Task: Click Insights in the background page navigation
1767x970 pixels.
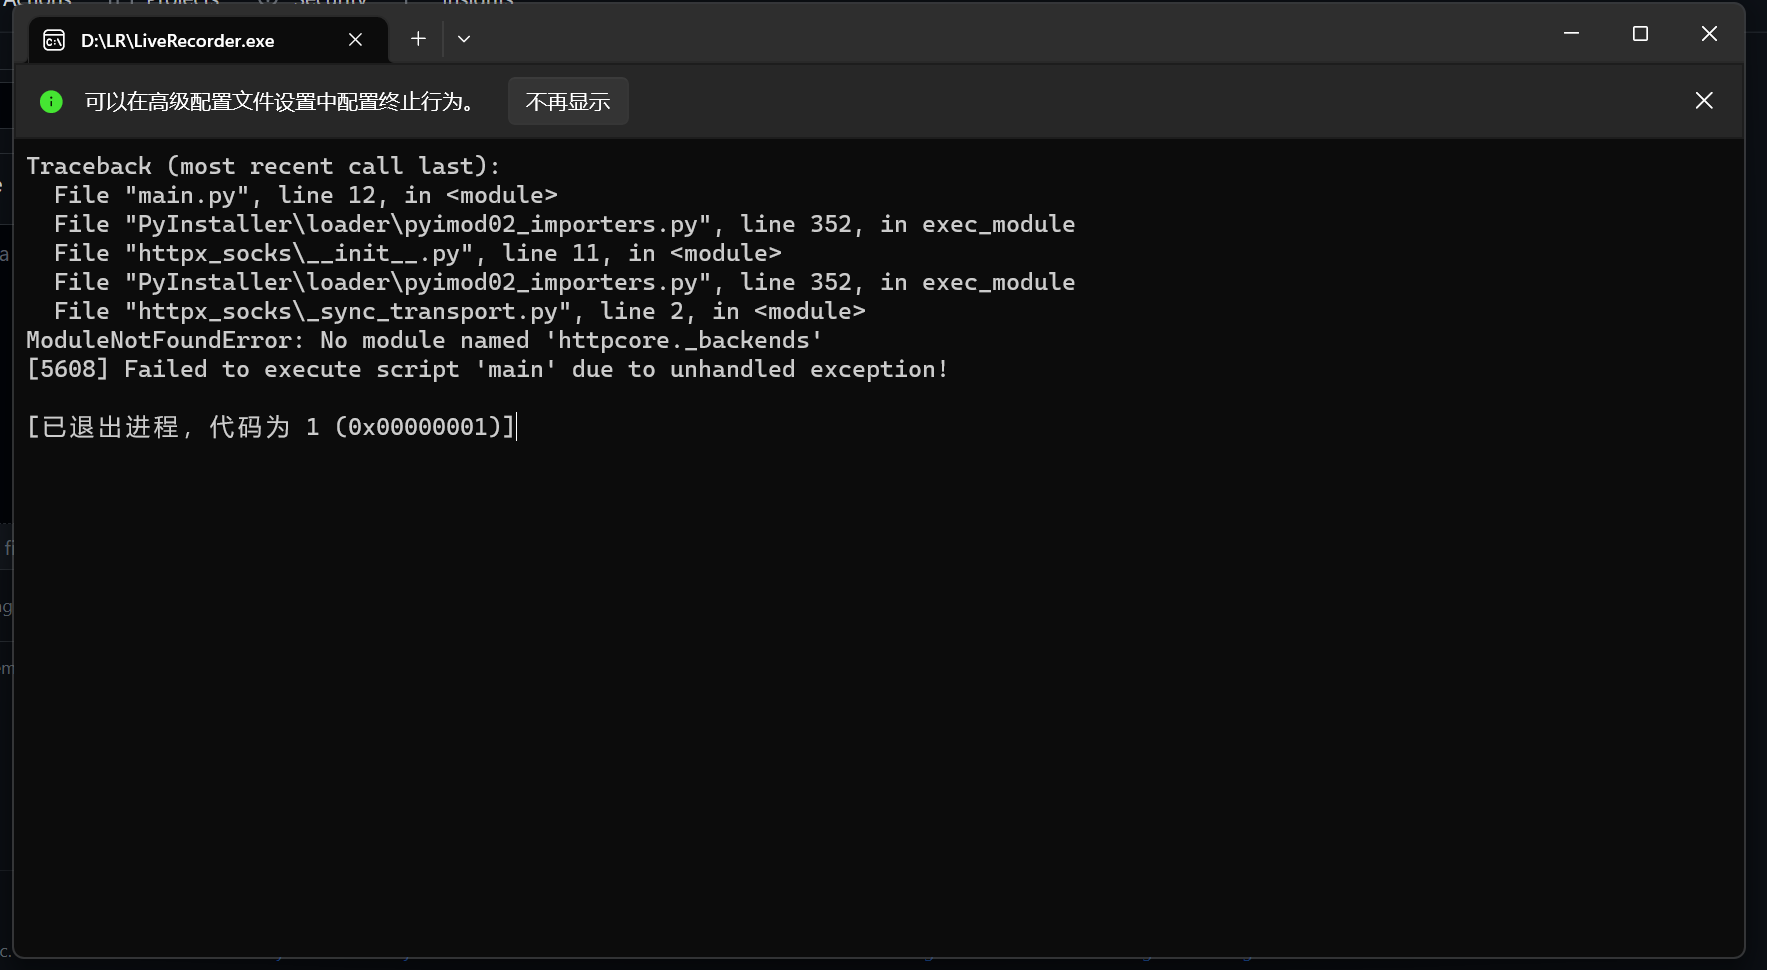Action: [x=478, y=3]
